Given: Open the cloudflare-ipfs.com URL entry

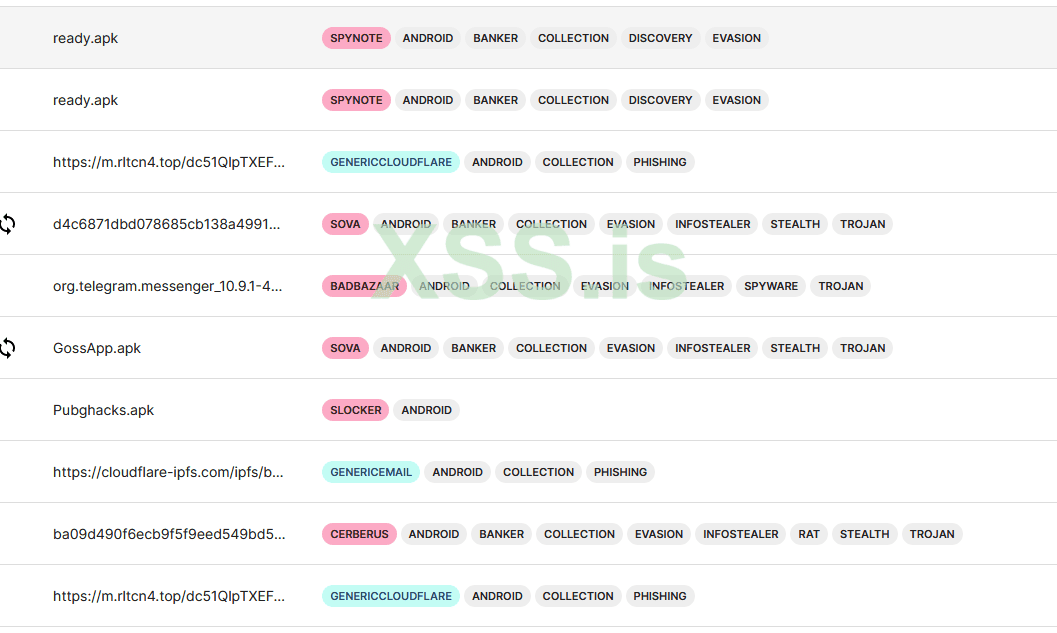Looking at the screenshot, I should [x=168, y=472].
